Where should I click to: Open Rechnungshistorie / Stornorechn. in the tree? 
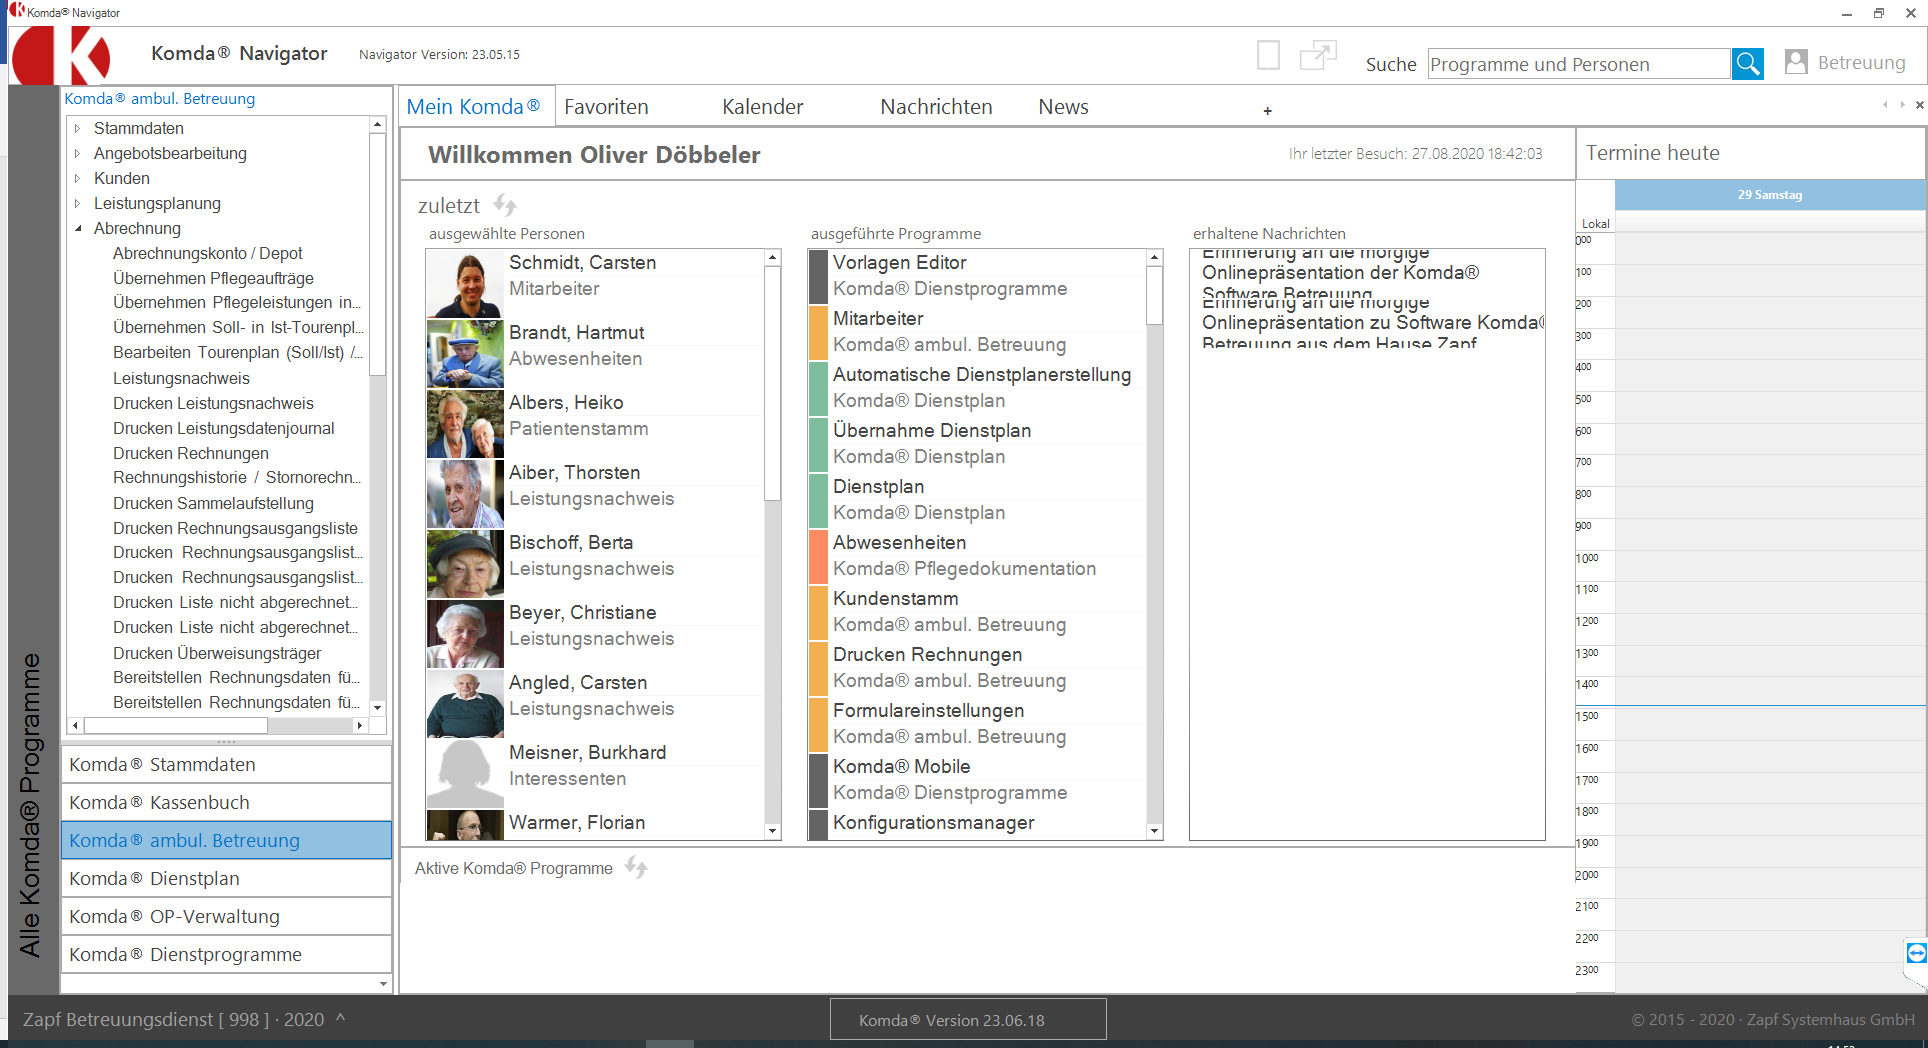tap(237, 478)
